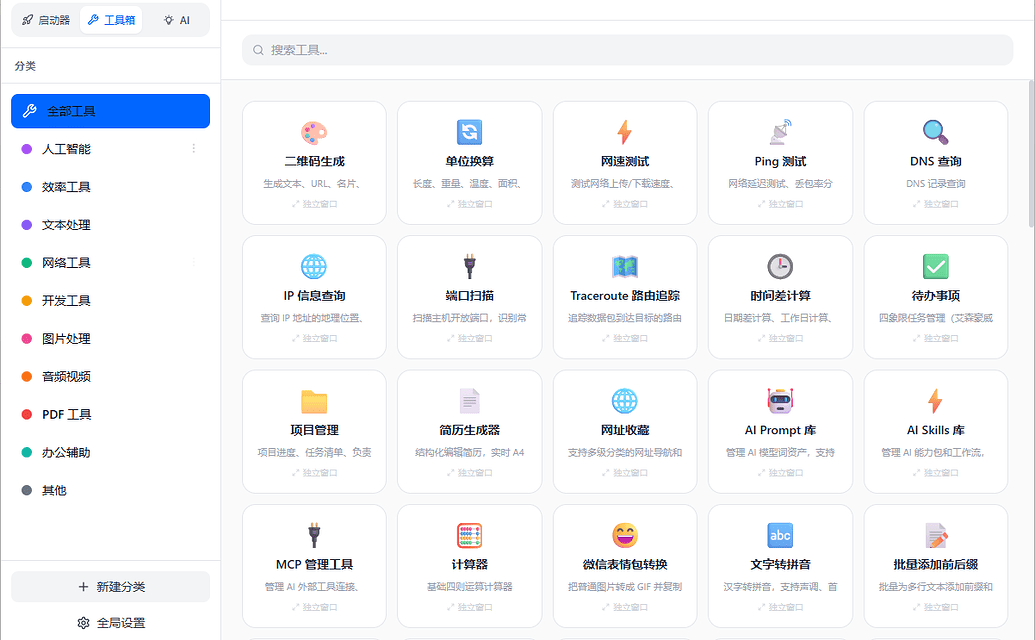Open AI Prompt 库 robot icon

[x=780, y=401]
